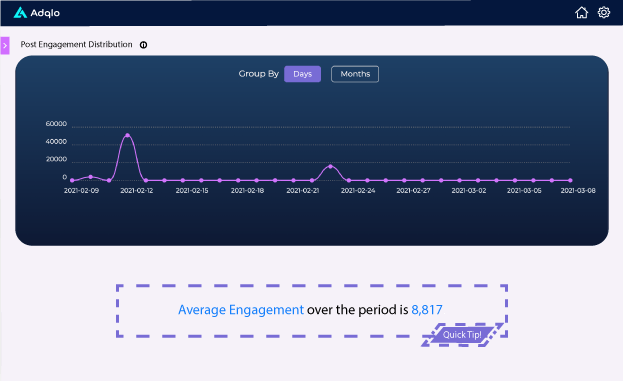The image size is (623, 381).
Task: Expand the purple sidebar arrow
Action: [x=5, y=46]
